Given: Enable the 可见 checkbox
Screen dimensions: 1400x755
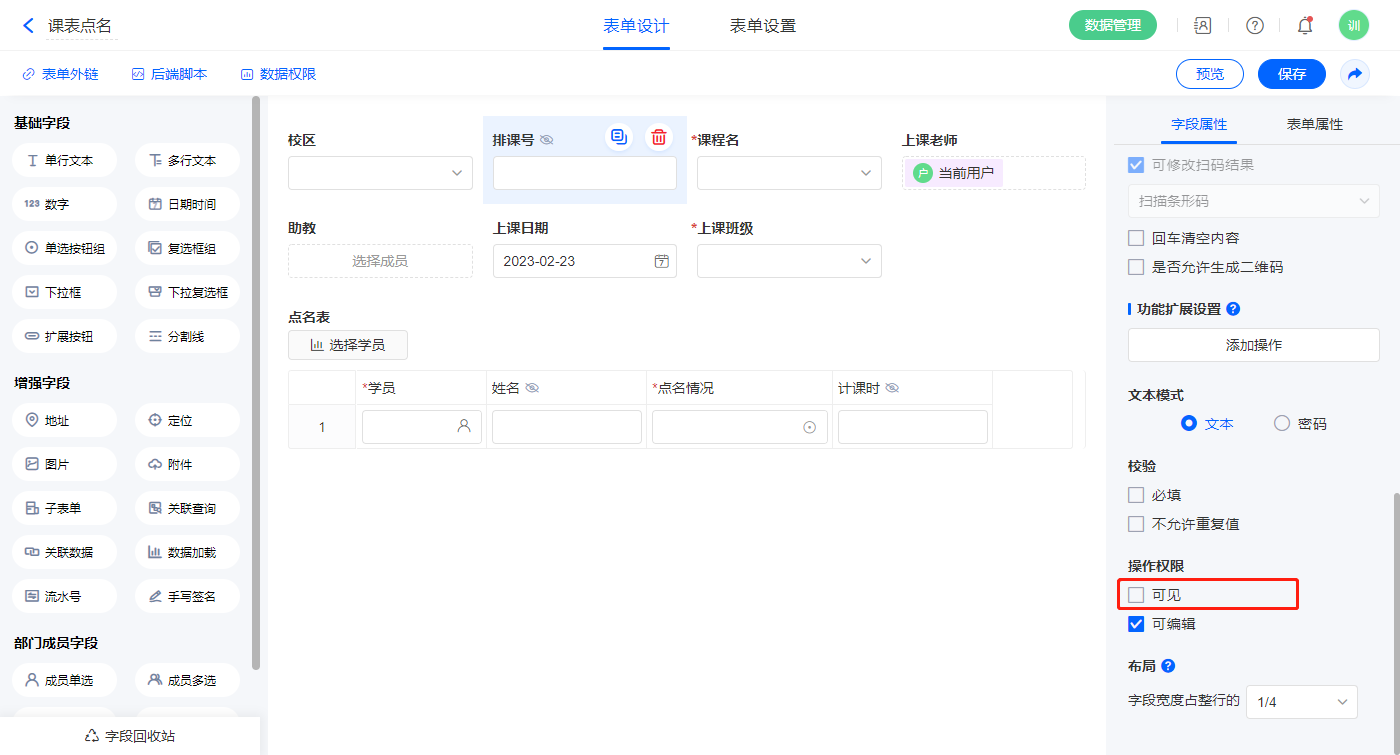Looking at the screenshot, I should pos(1136,595).
